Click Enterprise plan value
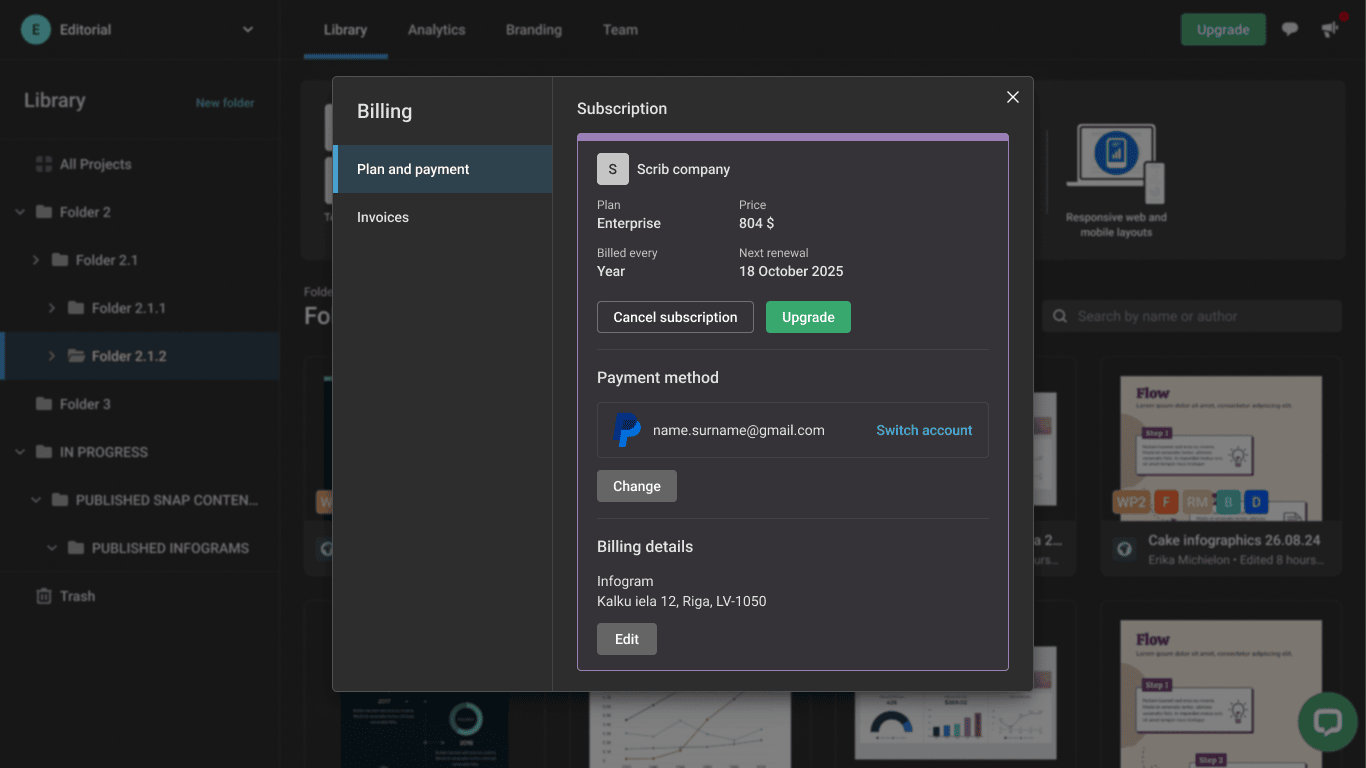Image resolution: width=1366 pixels, height=768 pixels. click(x=629, y=223)
